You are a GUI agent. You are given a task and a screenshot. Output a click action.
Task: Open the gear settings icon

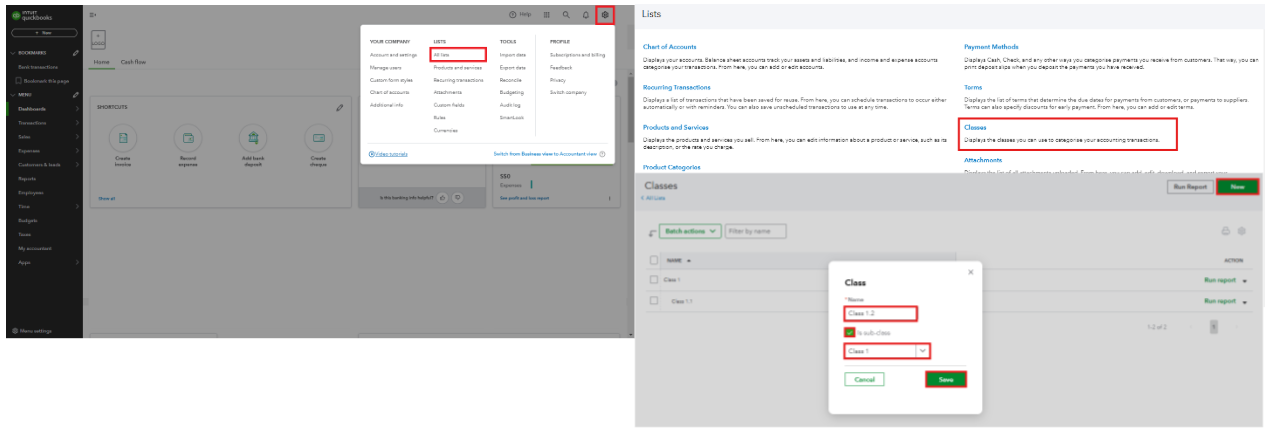pyautogui.click(x=604, y=15)
